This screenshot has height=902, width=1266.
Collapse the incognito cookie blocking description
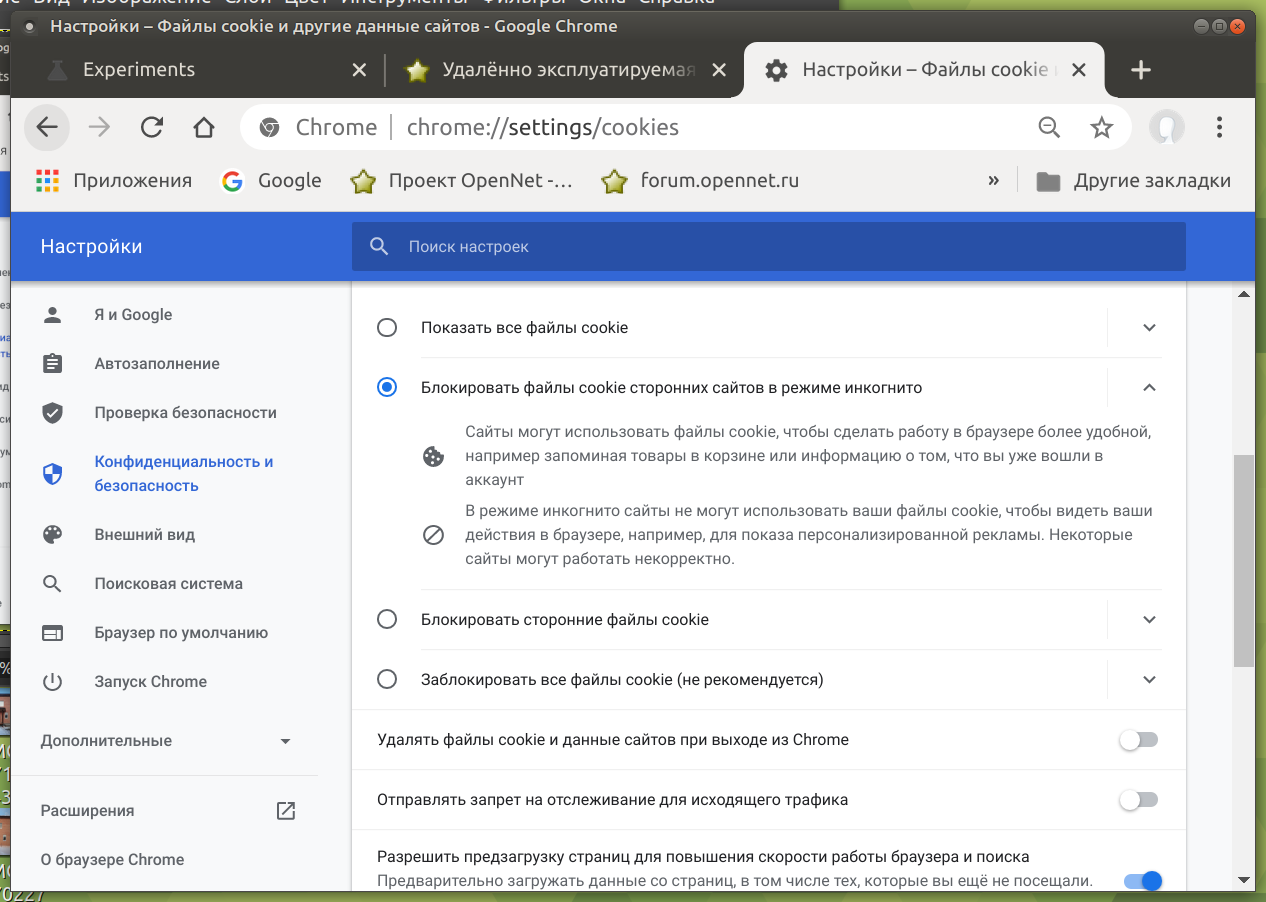click(x=1149, y=387)
